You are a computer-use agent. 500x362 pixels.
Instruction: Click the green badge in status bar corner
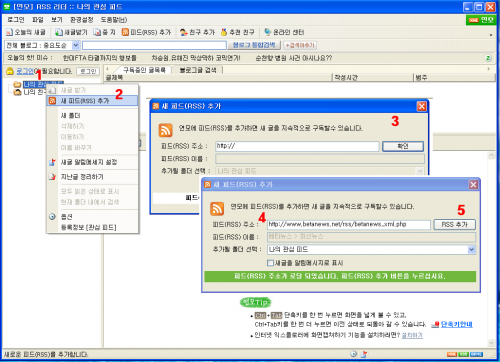click(x=464, y=354)
